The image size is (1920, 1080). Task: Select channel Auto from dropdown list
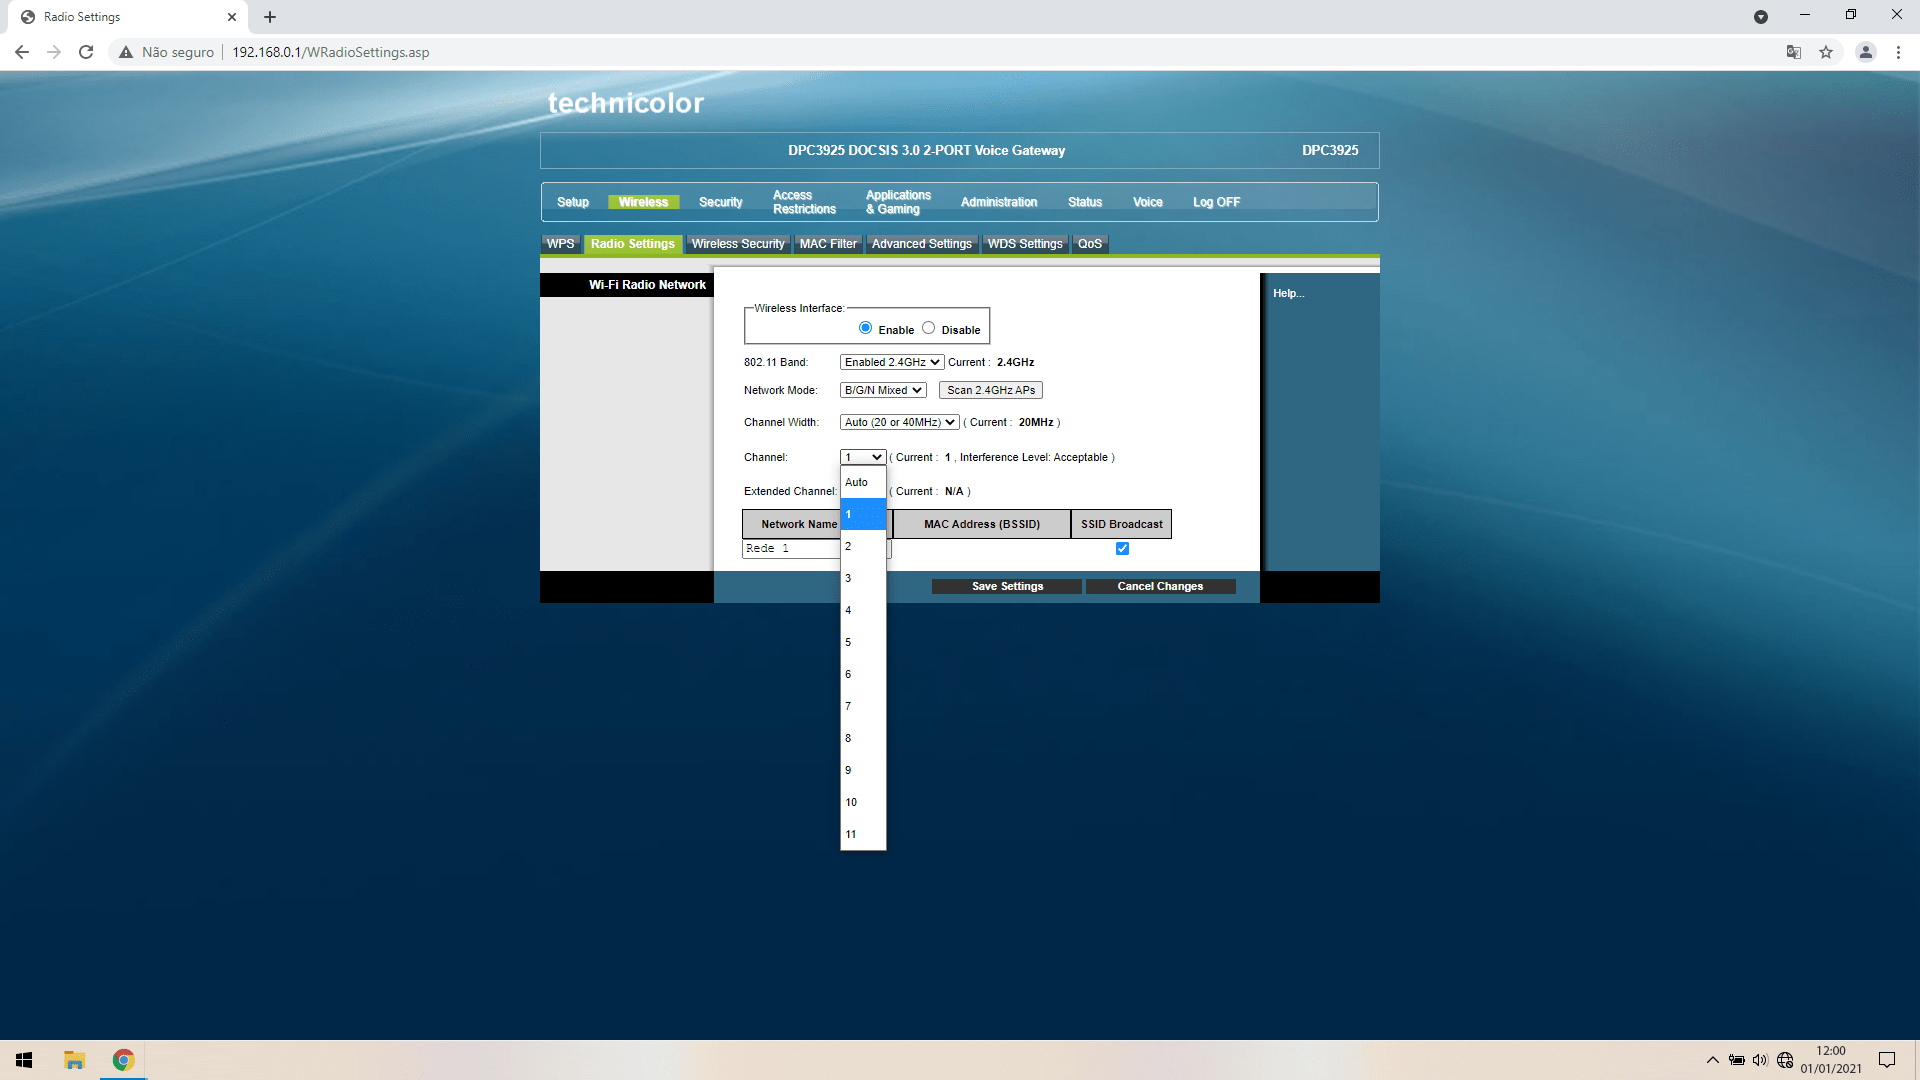point(856,480)
